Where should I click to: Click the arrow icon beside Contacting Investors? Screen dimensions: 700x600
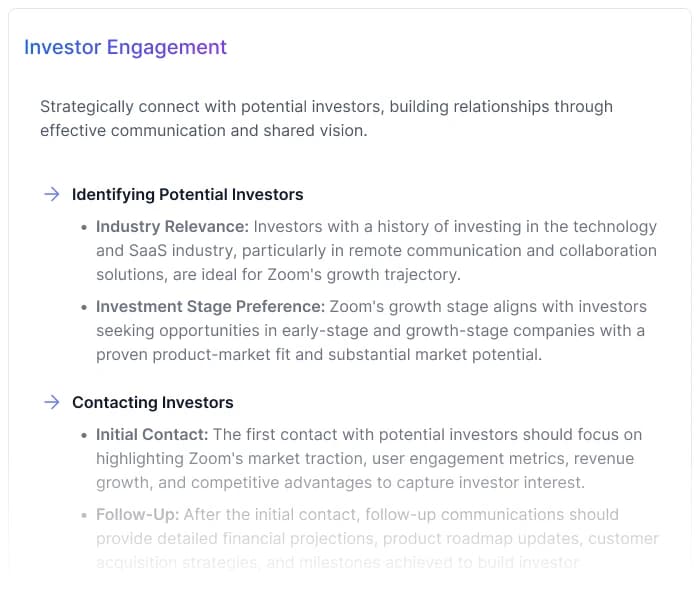point(51,402)
